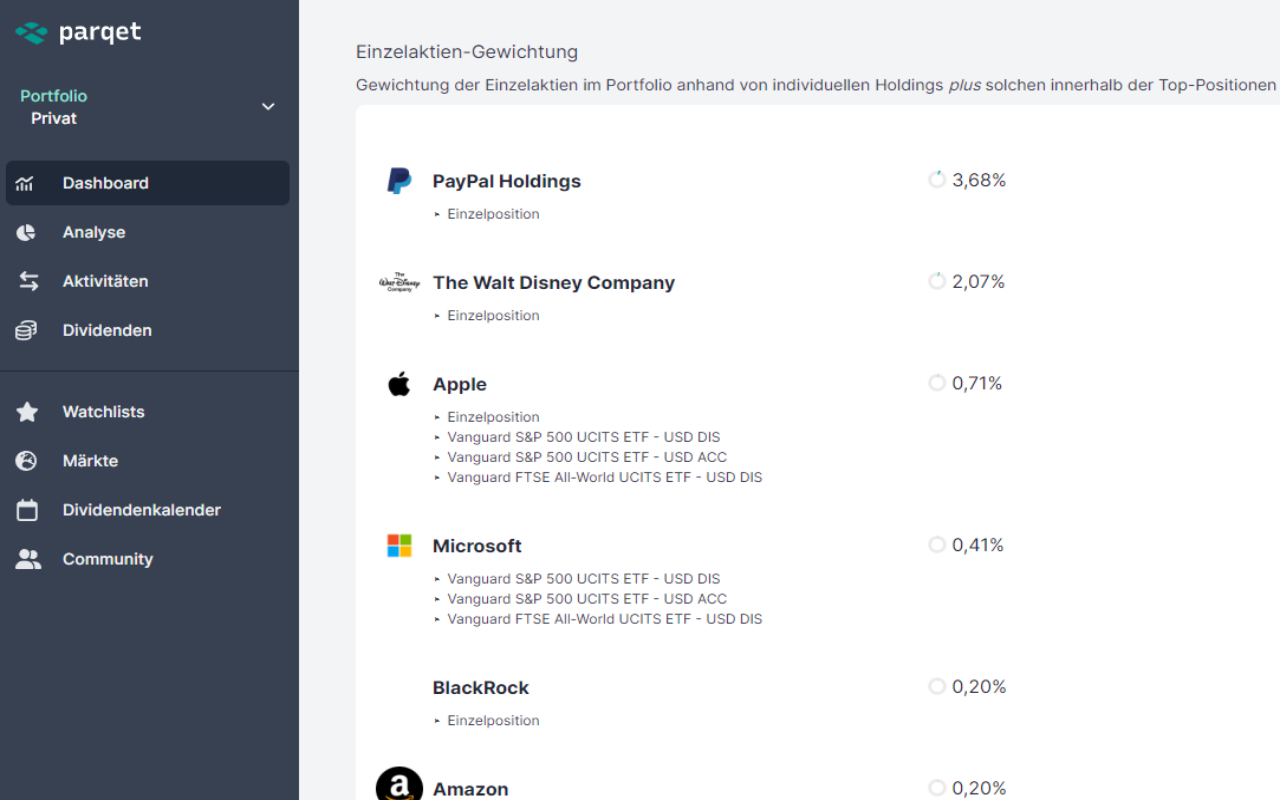Image resolution: width=1280 pixels, height=800 pixels.
Task: Click the Apple logo icon
Action: (x=399, y=382)
